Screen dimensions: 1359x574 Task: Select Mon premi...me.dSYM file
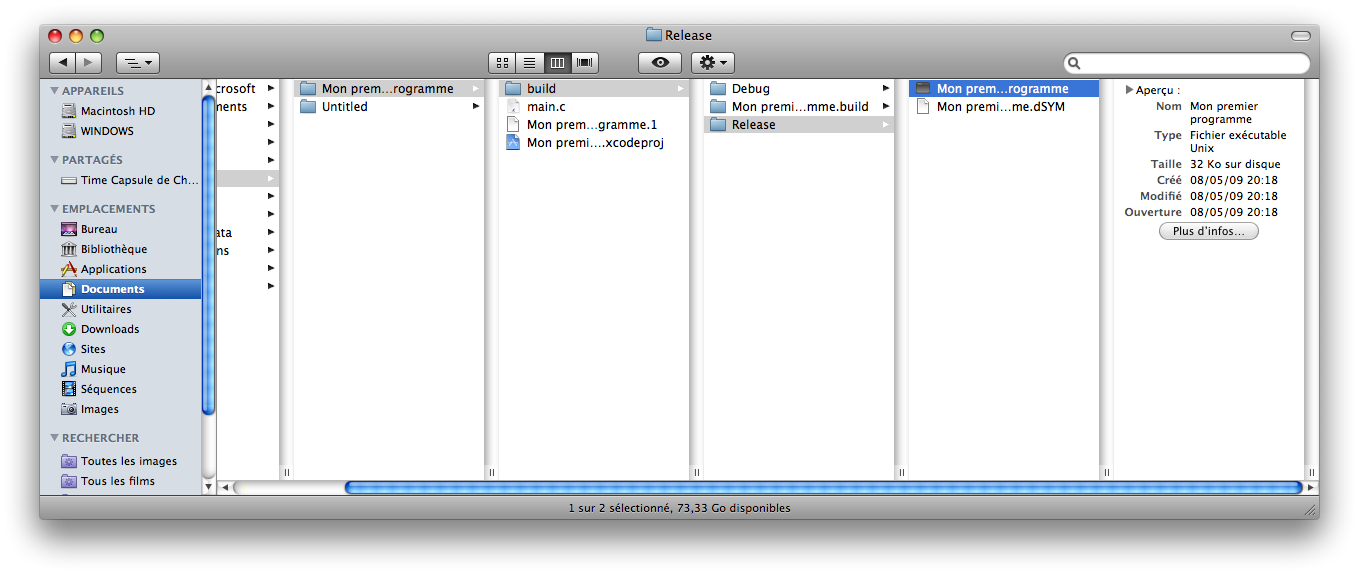(x=1004, y=107)
